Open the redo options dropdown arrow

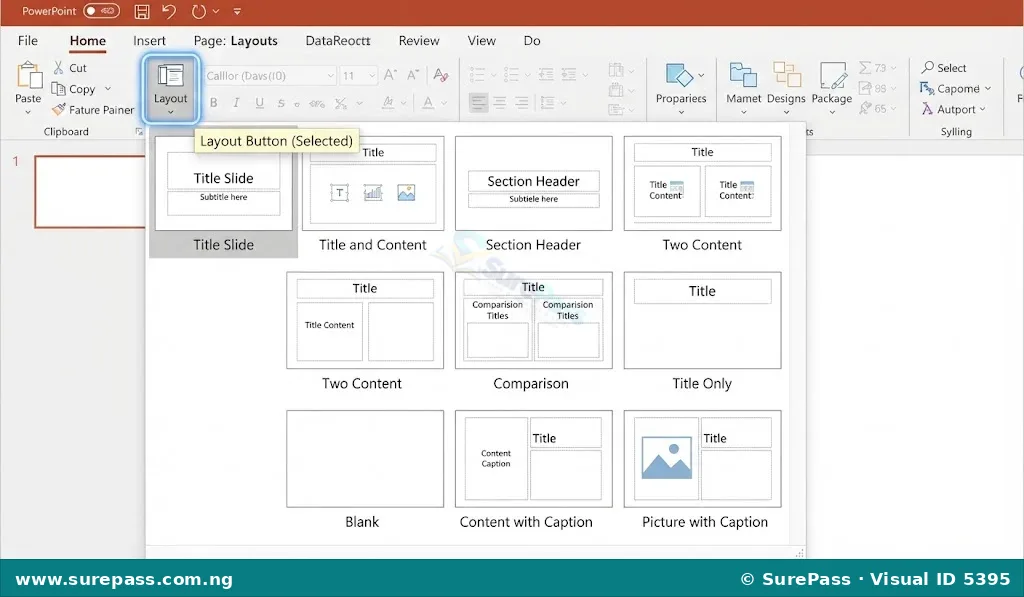pyautogui.click(x=216, y=11)
